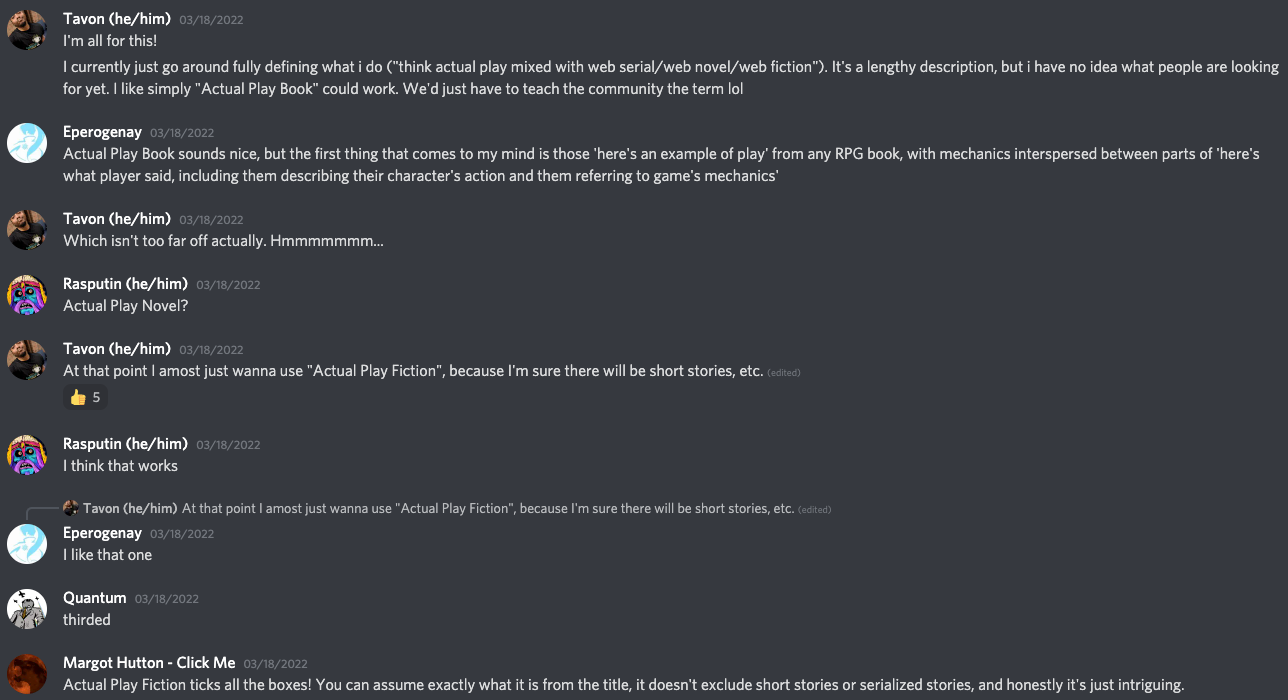
Task: Click Rasputin's avatar beside 'I think that works'
Action: point(27,455)
